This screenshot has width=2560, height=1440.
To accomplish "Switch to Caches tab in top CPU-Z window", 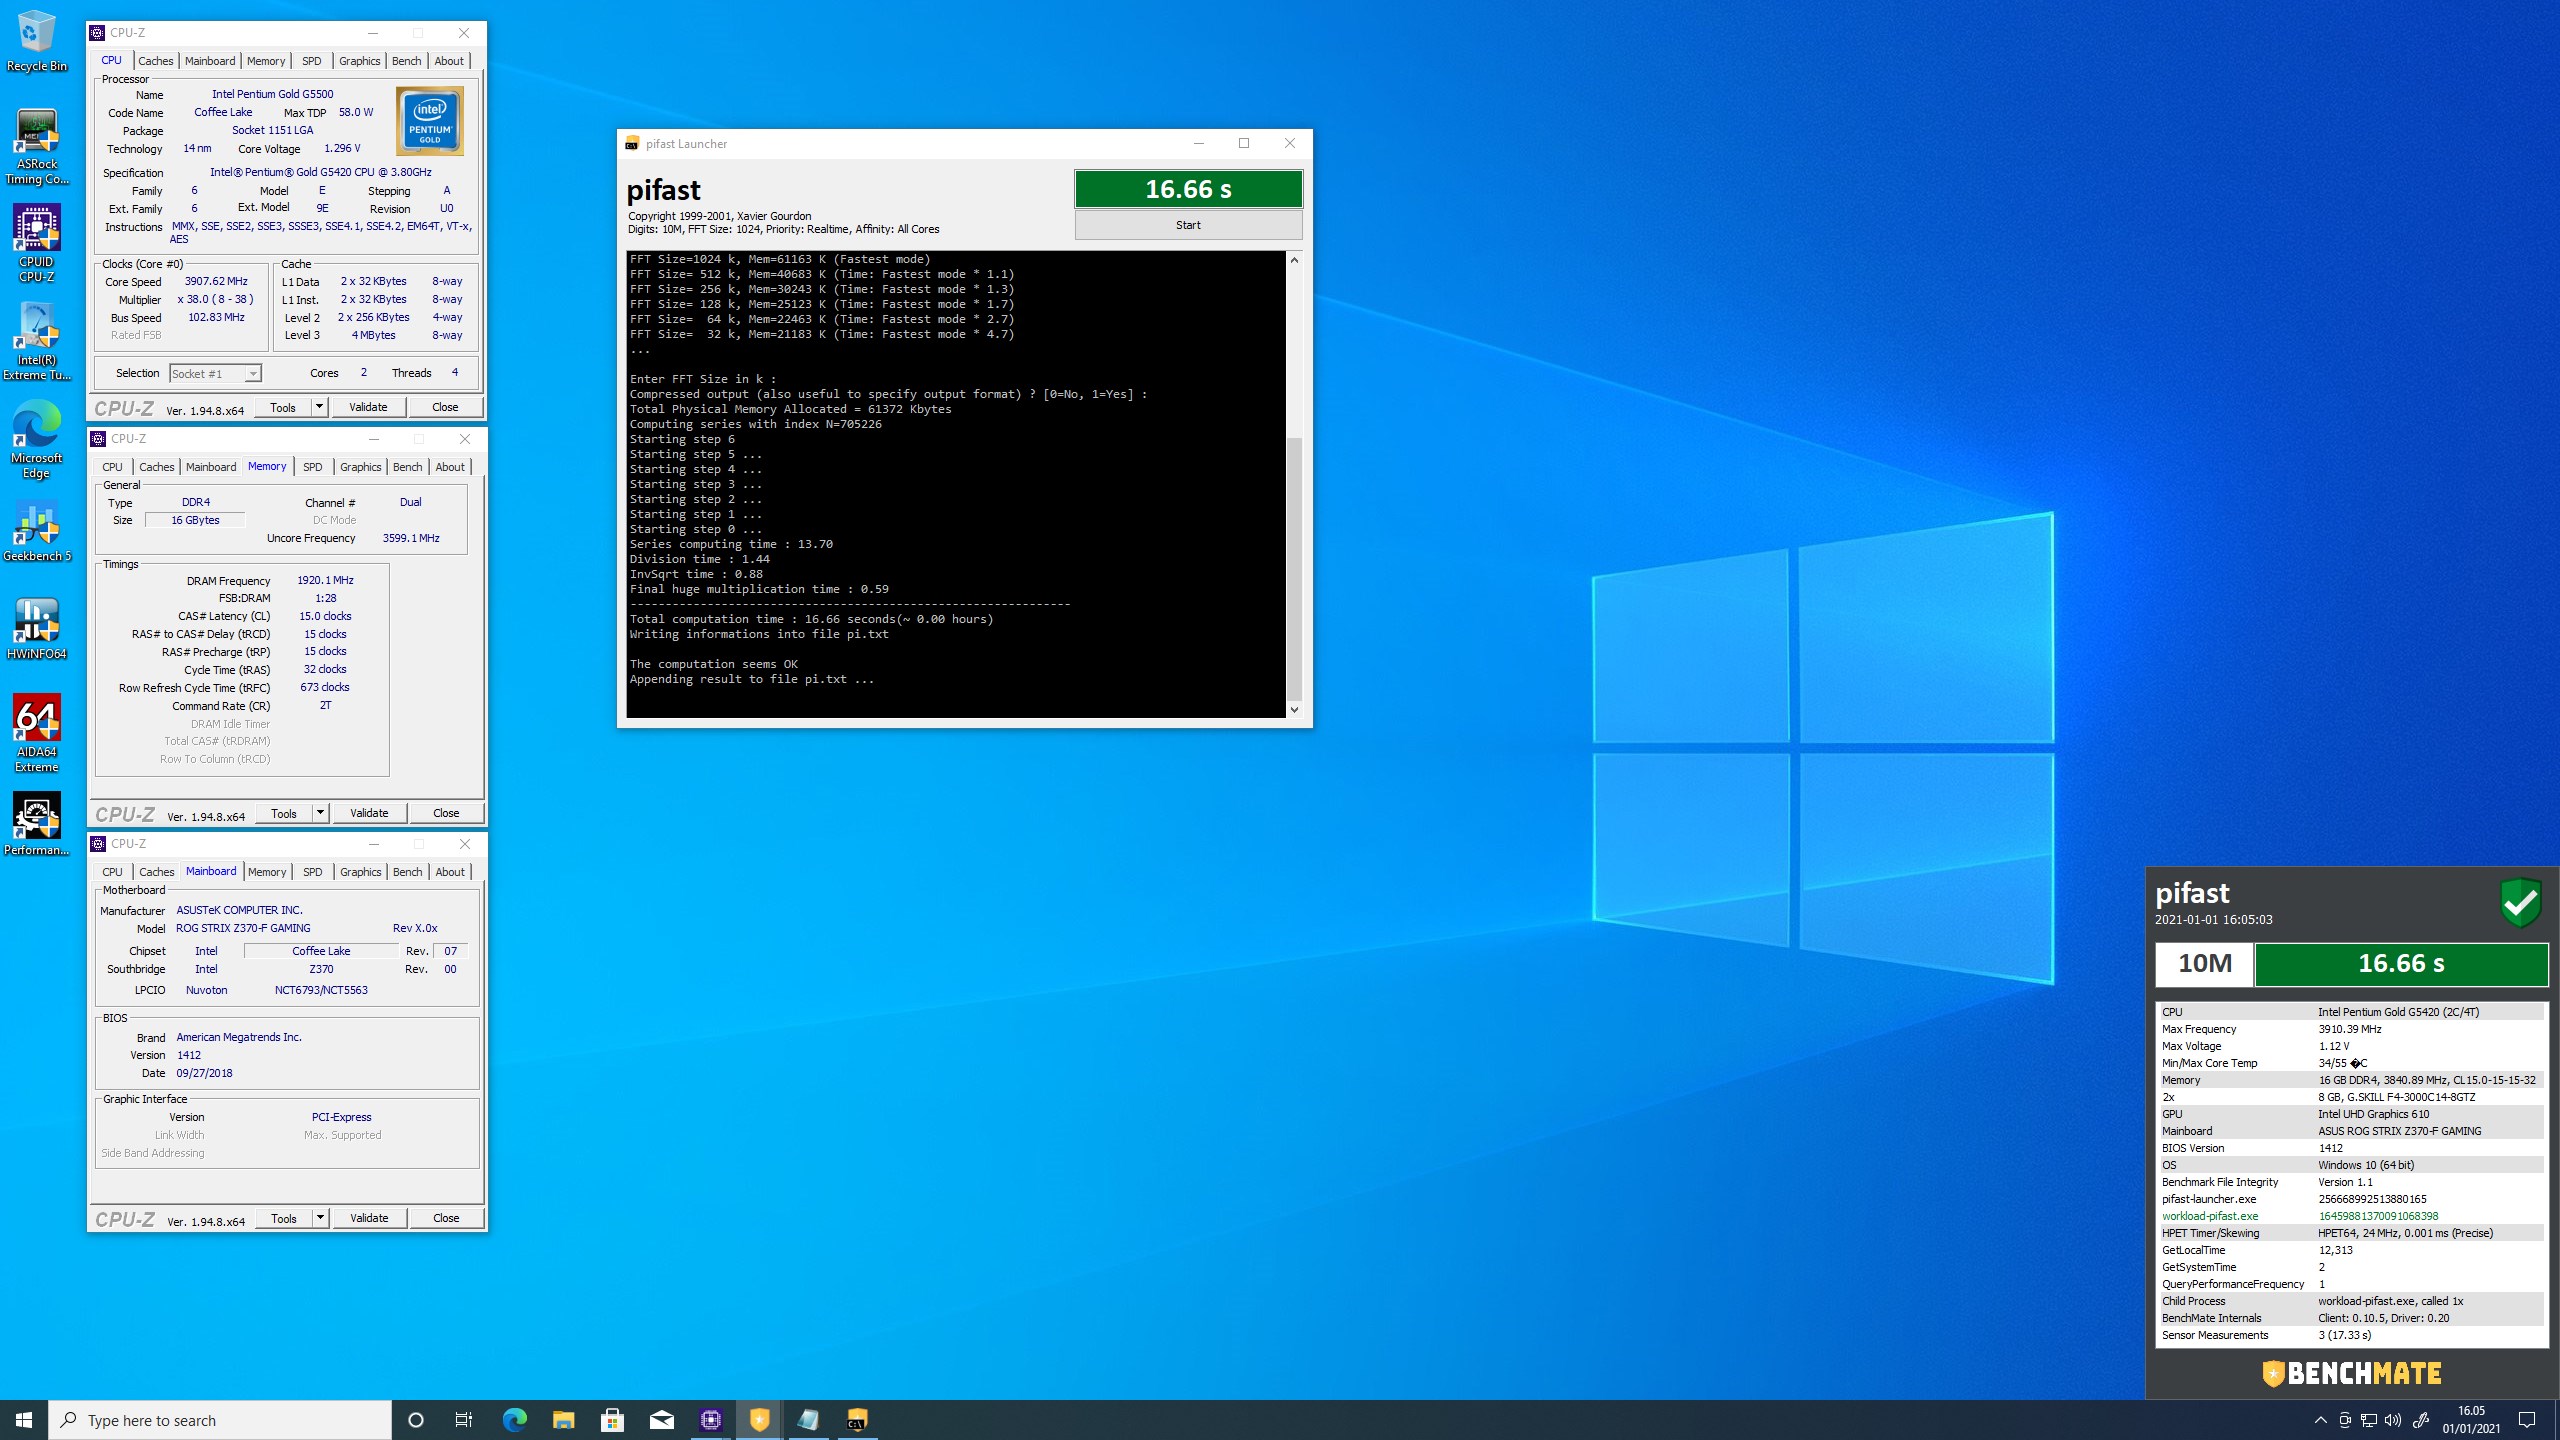I will (155, 61).
